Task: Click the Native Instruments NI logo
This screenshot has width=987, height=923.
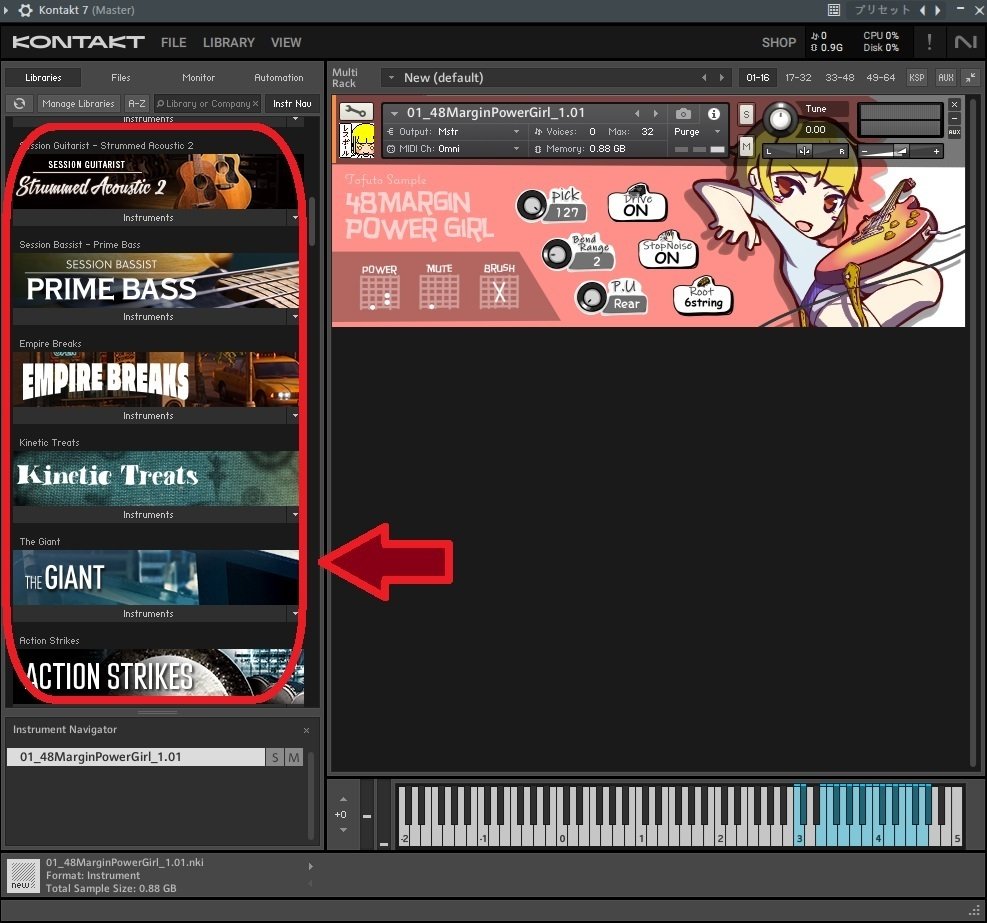Action: pyautogui.click(x=965, y=42)
